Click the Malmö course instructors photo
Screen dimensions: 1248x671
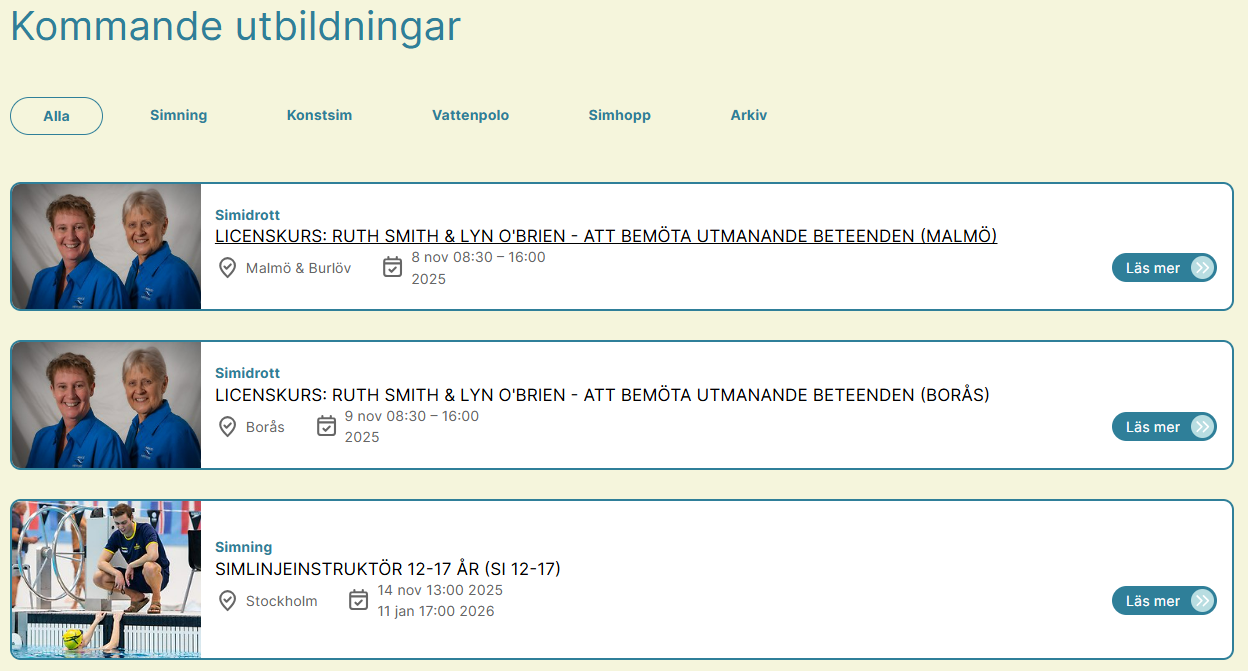(106, 246)
